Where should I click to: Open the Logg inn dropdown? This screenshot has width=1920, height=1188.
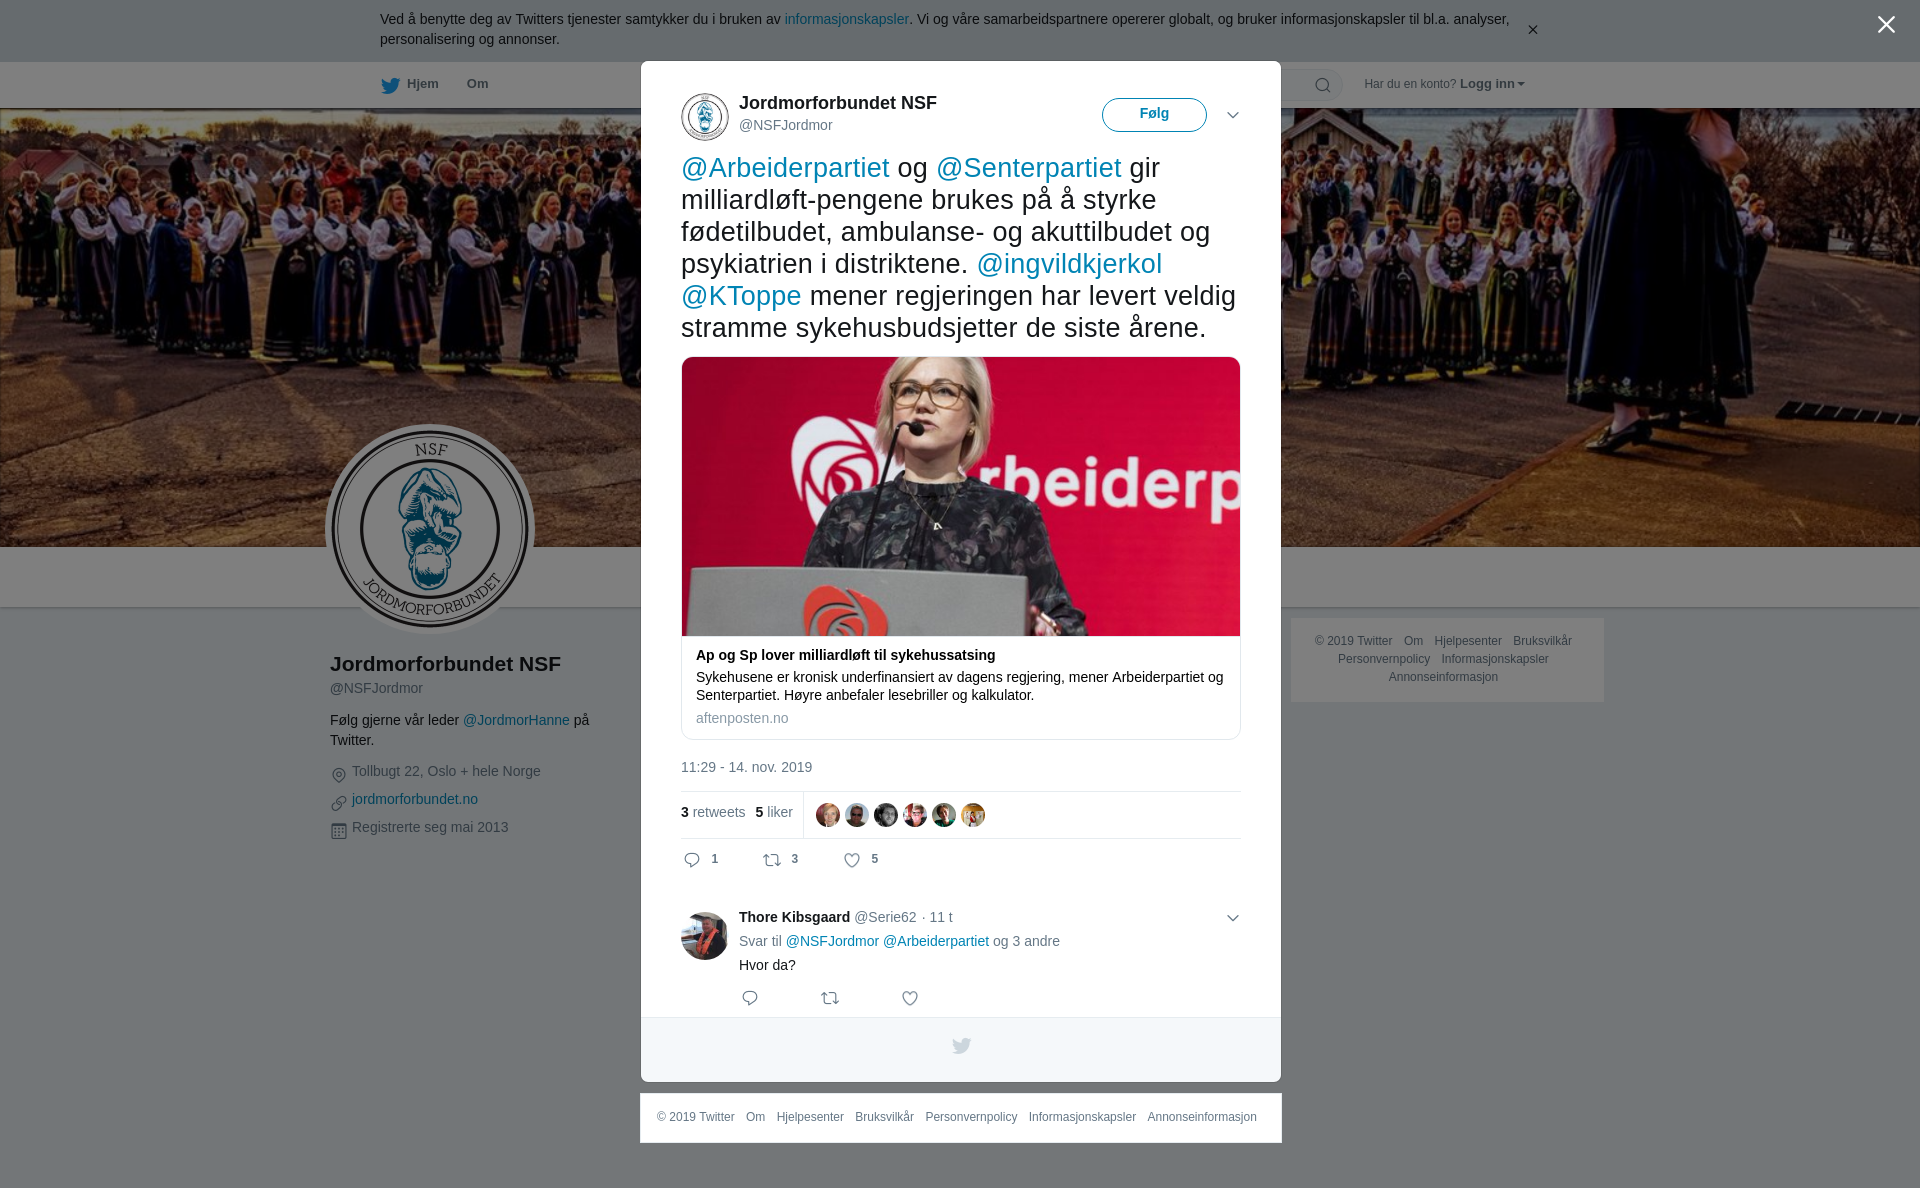(1492, 84)
